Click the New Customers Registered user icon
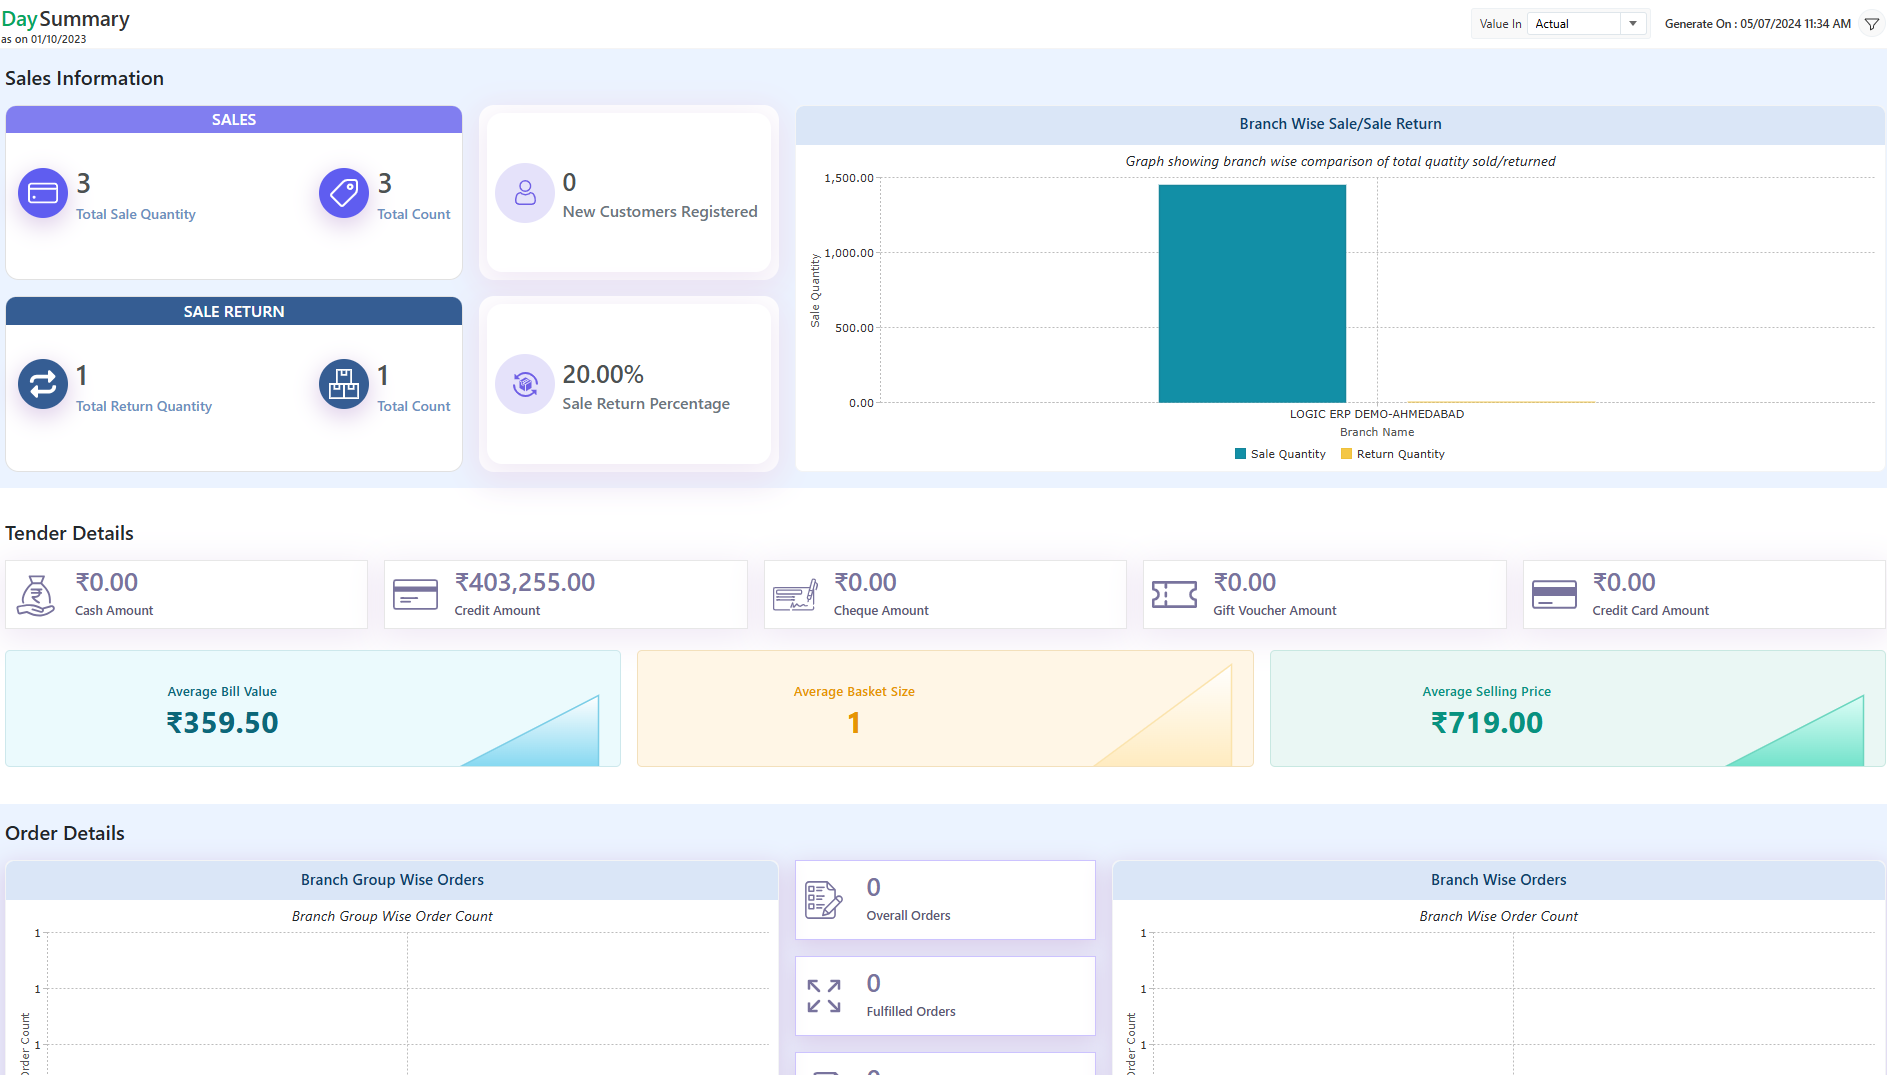 (x=525, y=193)
